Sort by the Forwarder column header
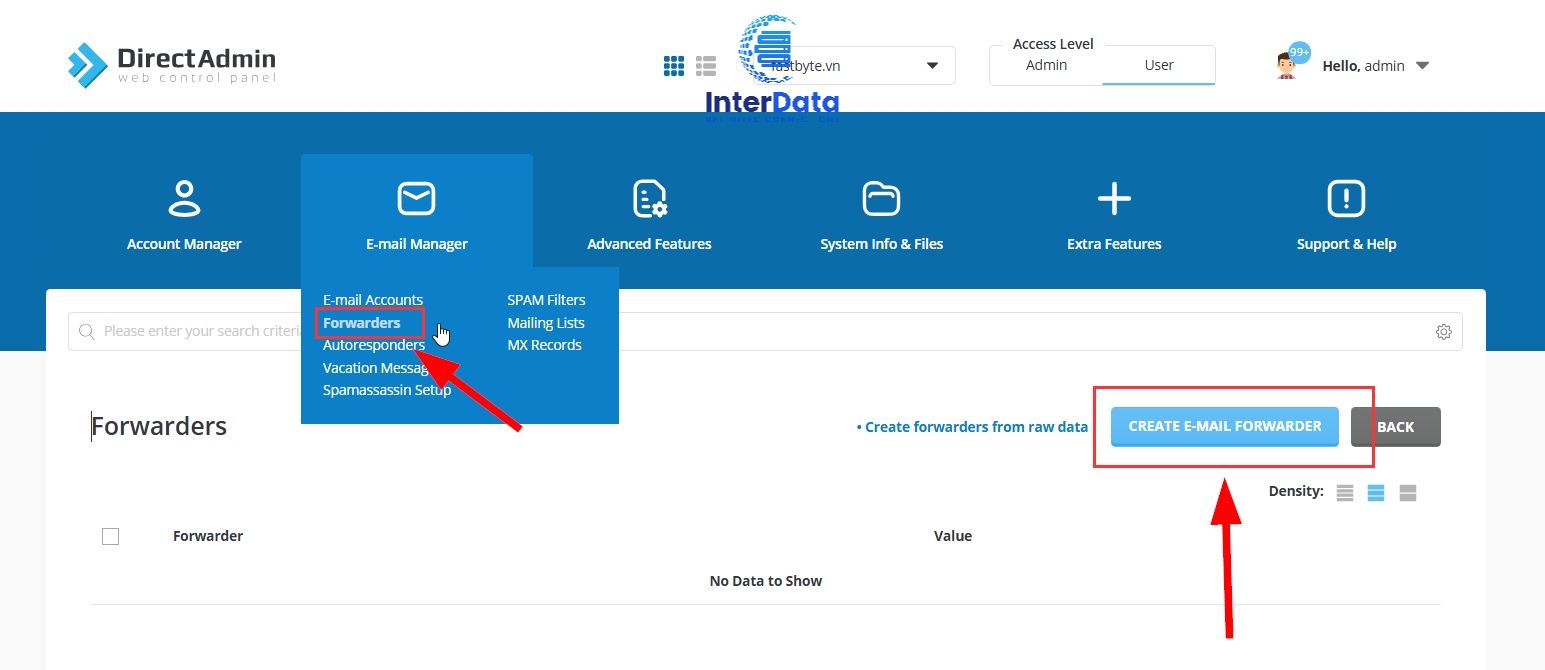 point(208,536)
